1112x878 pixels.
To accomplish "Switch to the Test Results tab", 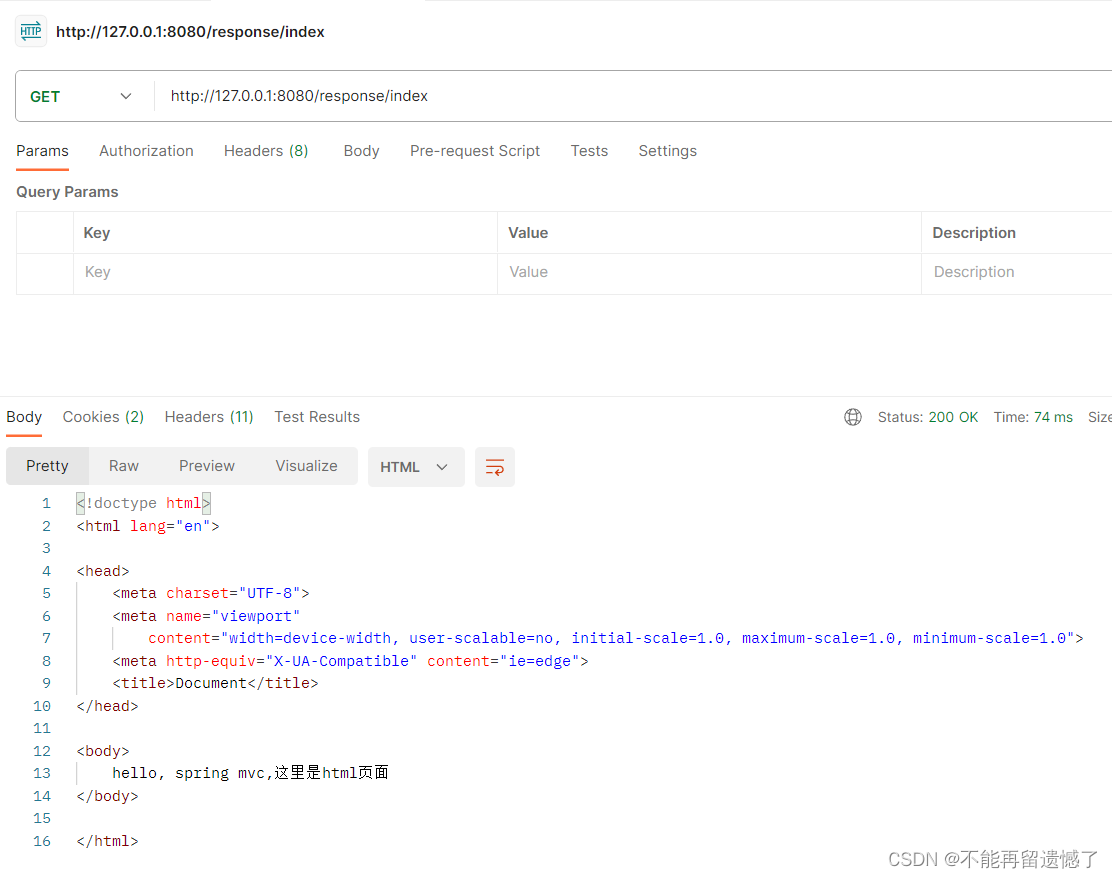I will click(x=317, y=417).
